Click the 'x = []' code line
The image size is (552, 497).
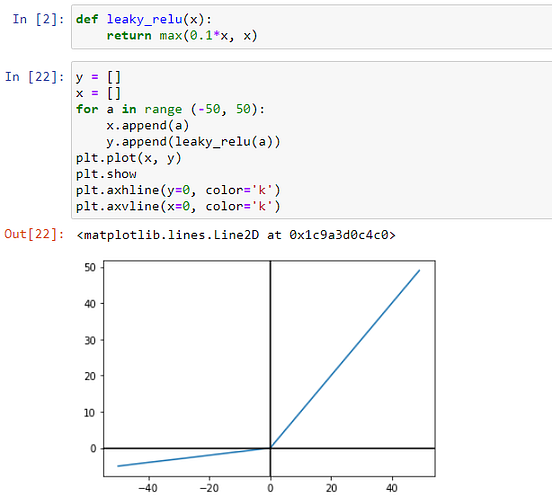98,93
